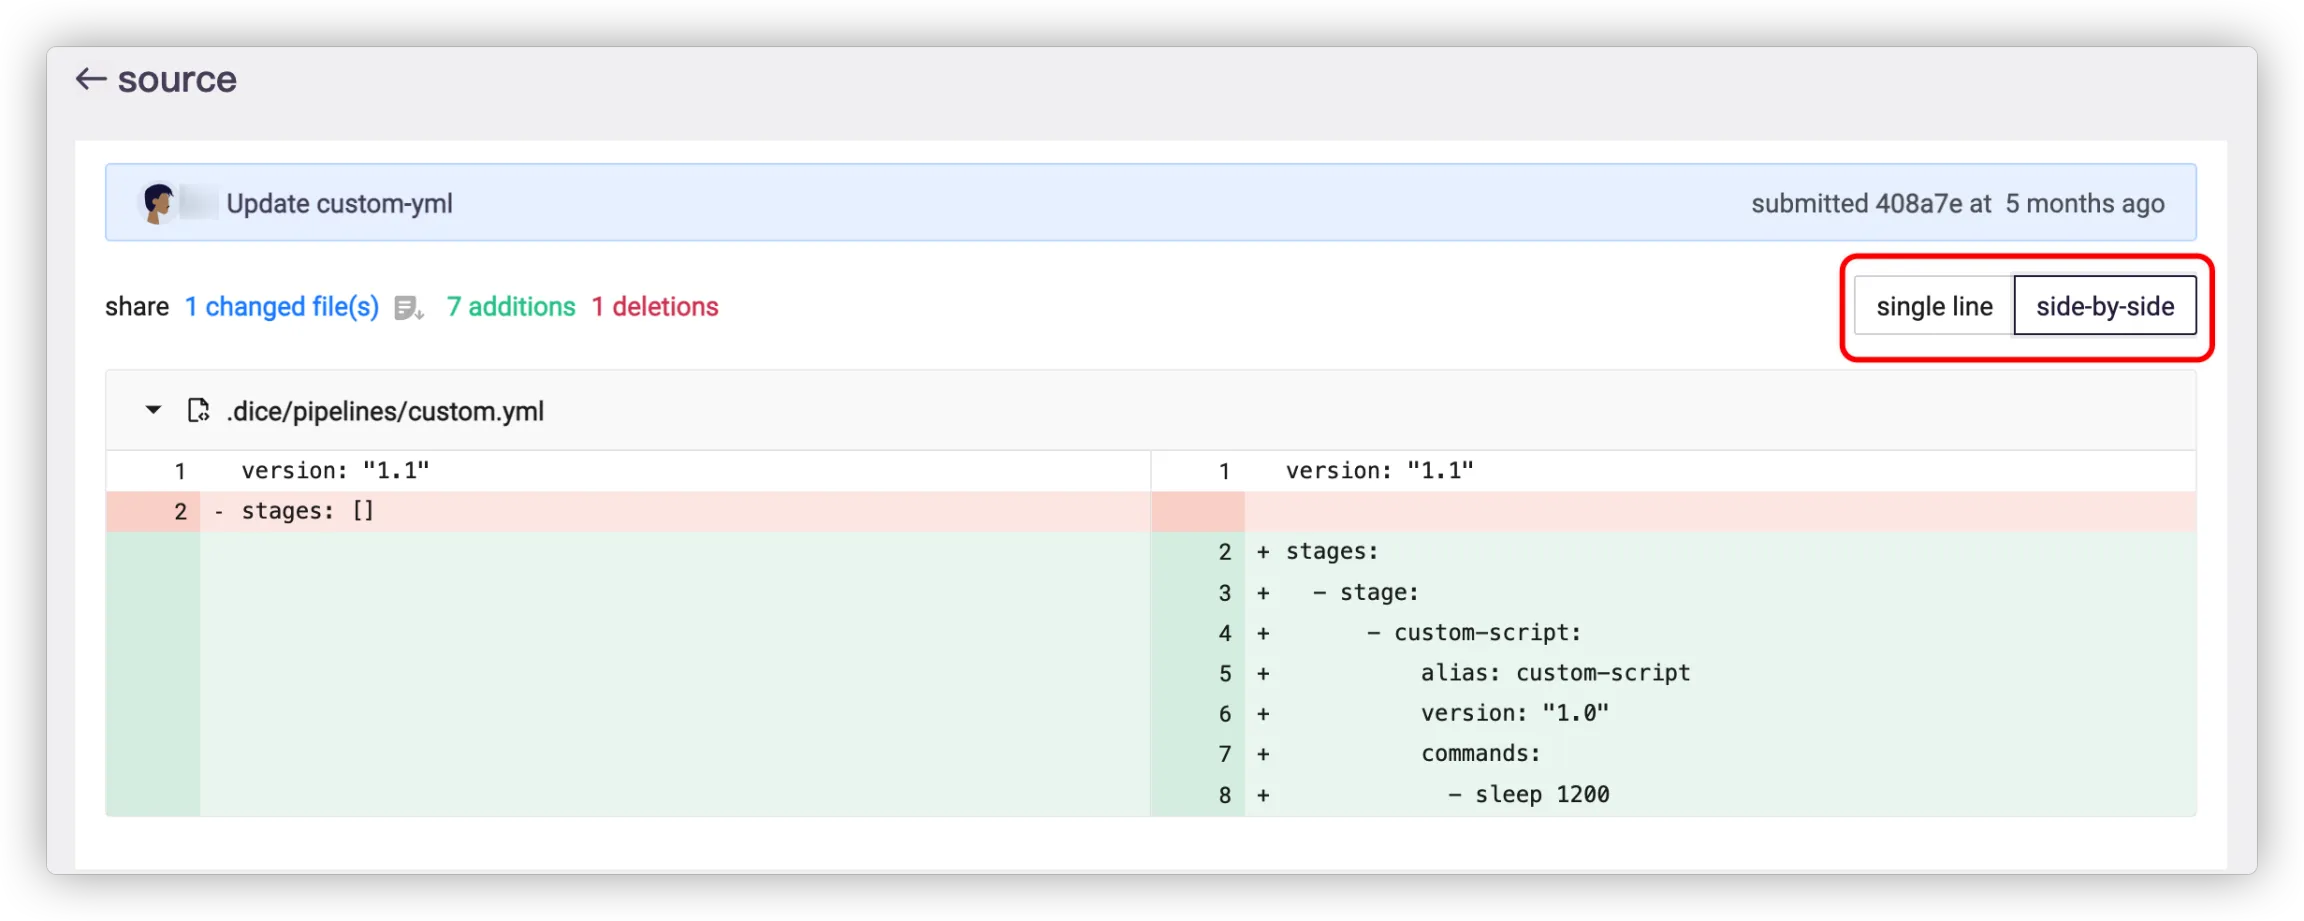
Task: Select the added alias: custom-script line
Action: pos(1554,673)
